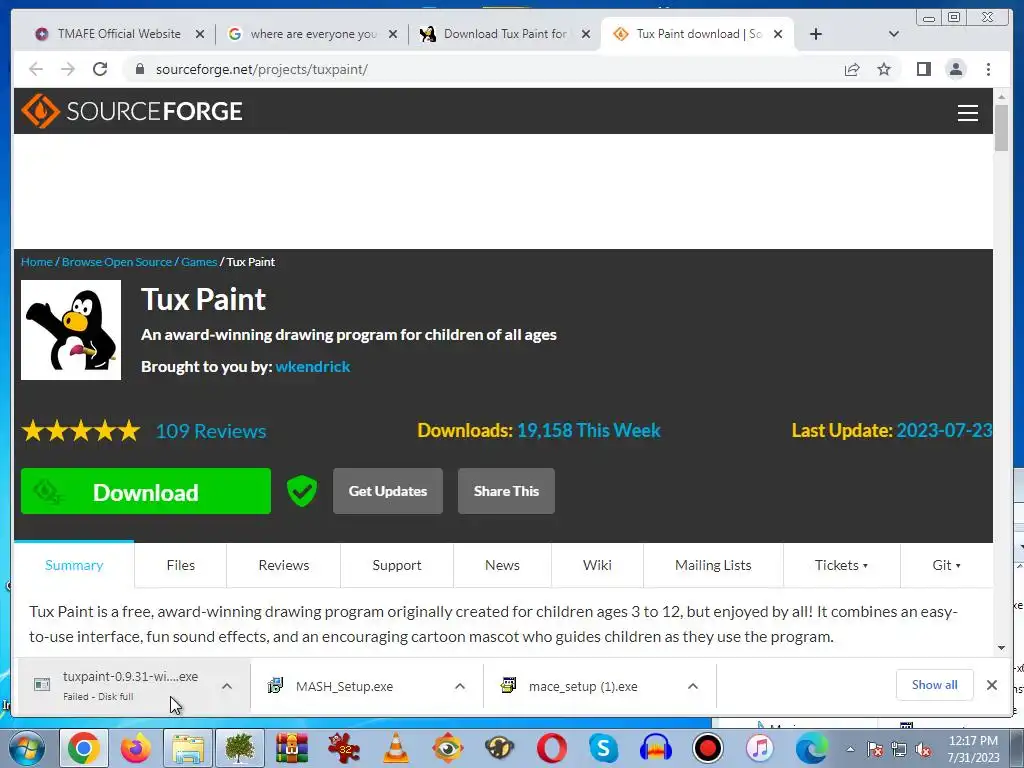Viewport: 1024px width, 768px height.
Task: Launch Firefox from the taskbar
Action: coord(135,748)
